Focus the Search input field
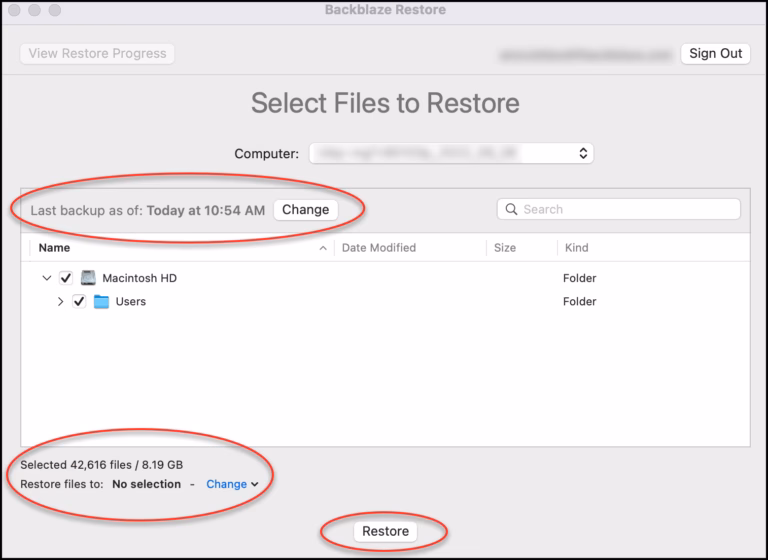 619,209
